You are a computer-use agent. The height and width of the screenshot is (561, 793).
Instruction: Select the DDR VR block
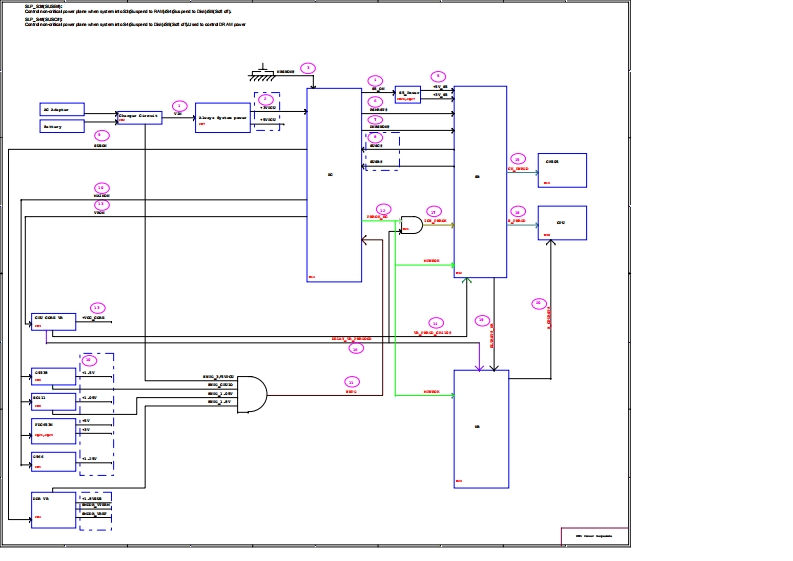click(x=54, y=507)
